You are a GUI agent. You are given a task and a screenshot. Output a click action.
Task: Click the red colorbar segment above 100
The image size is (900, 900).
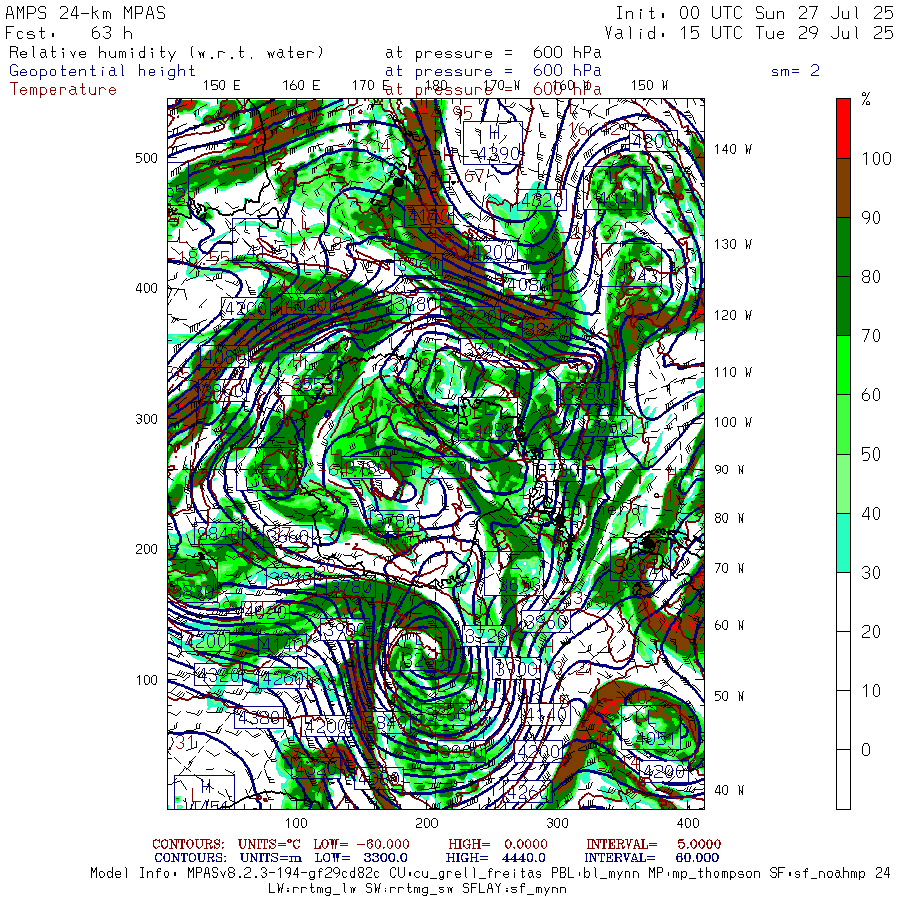click(x=843, y=129)
